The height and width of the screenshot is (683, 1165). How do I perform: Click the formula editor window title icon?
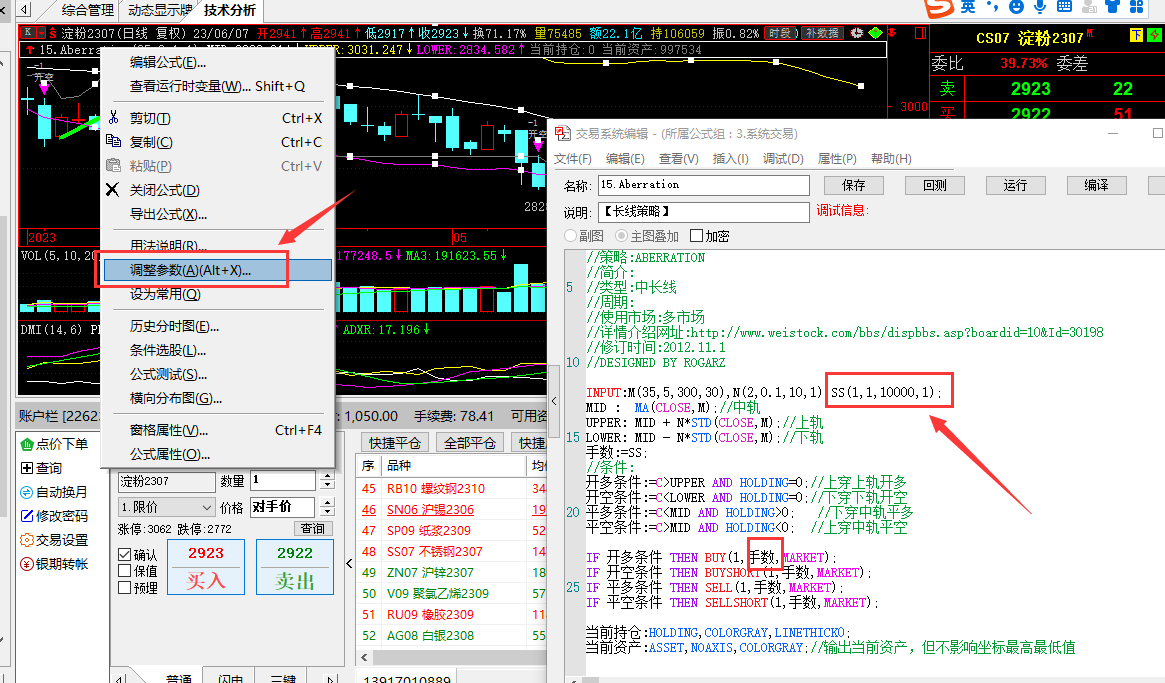[562, 134]
